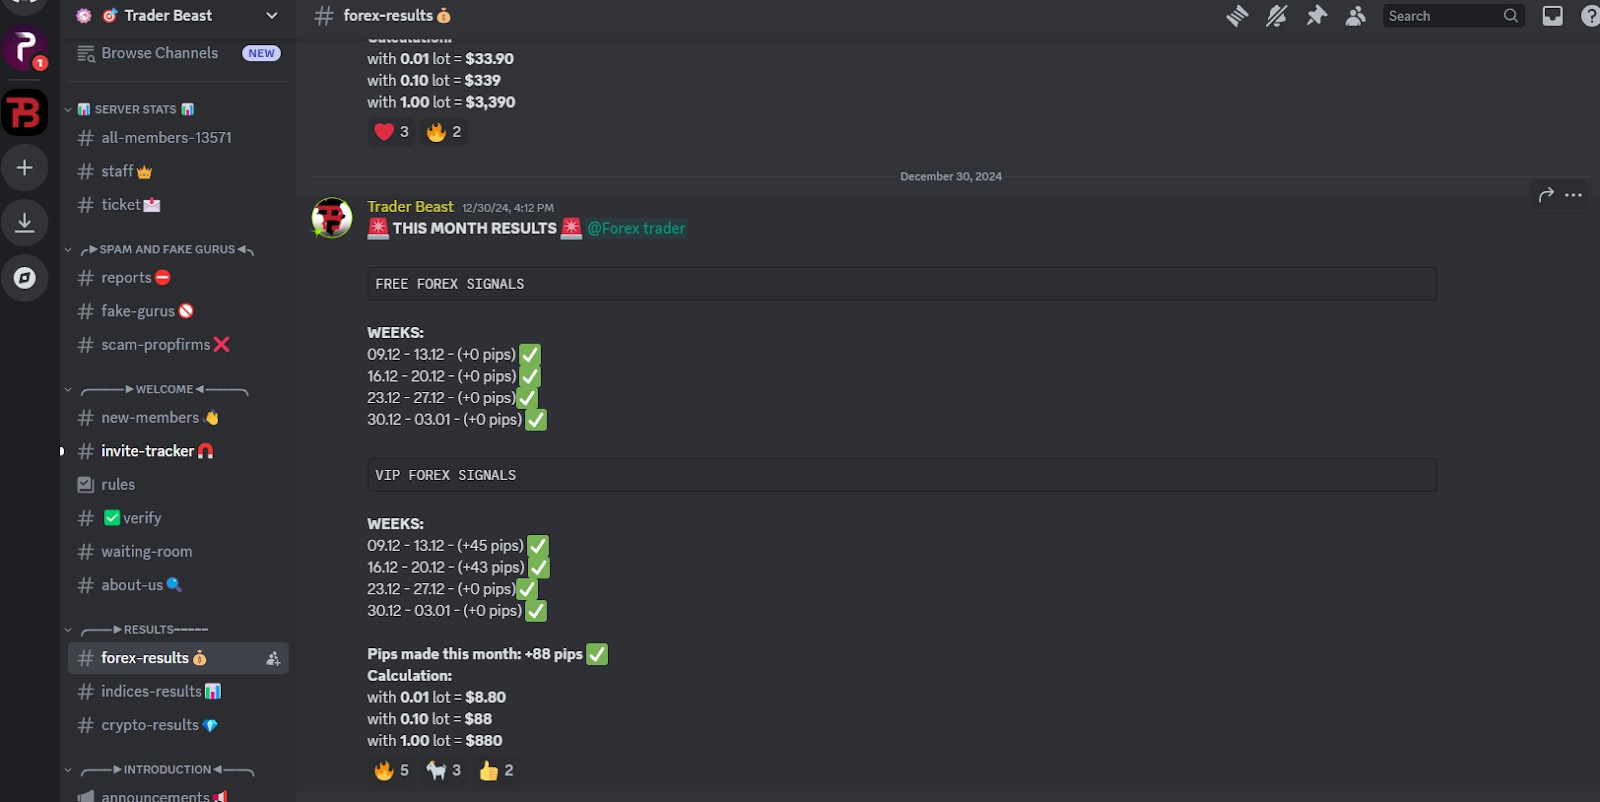The height and width of the screenshot is (802, 1600).
Task: Open fake-gurus channel
Action: point(178,311)
